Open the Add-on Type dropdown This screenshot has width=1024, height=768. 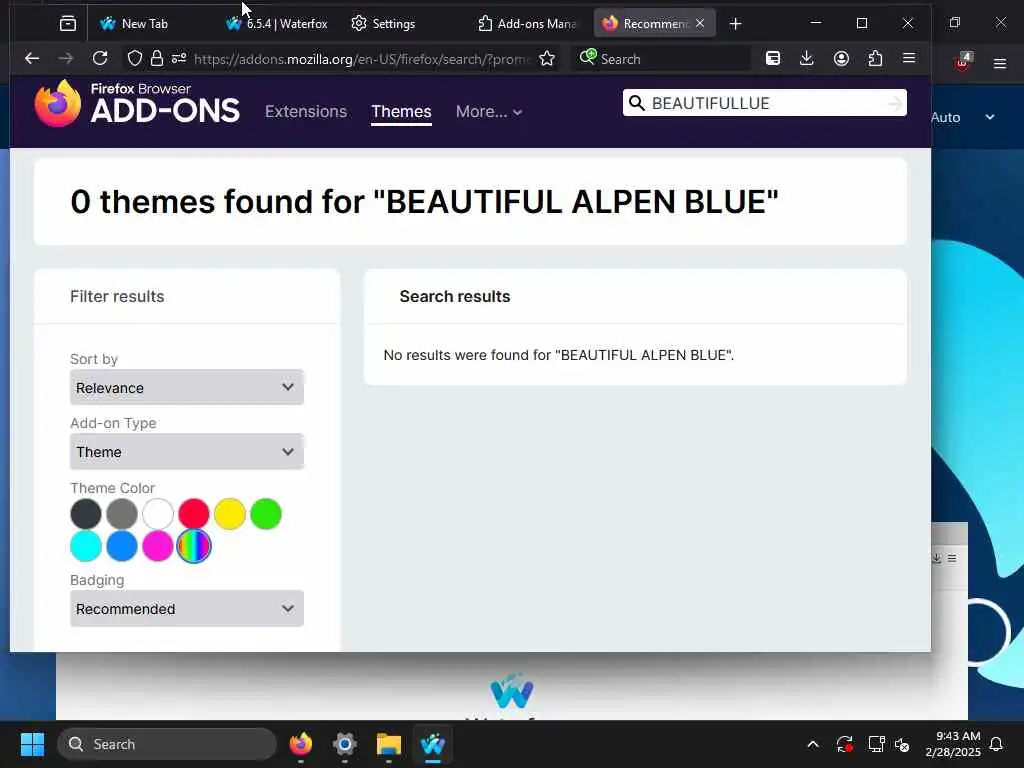point(187,451)
